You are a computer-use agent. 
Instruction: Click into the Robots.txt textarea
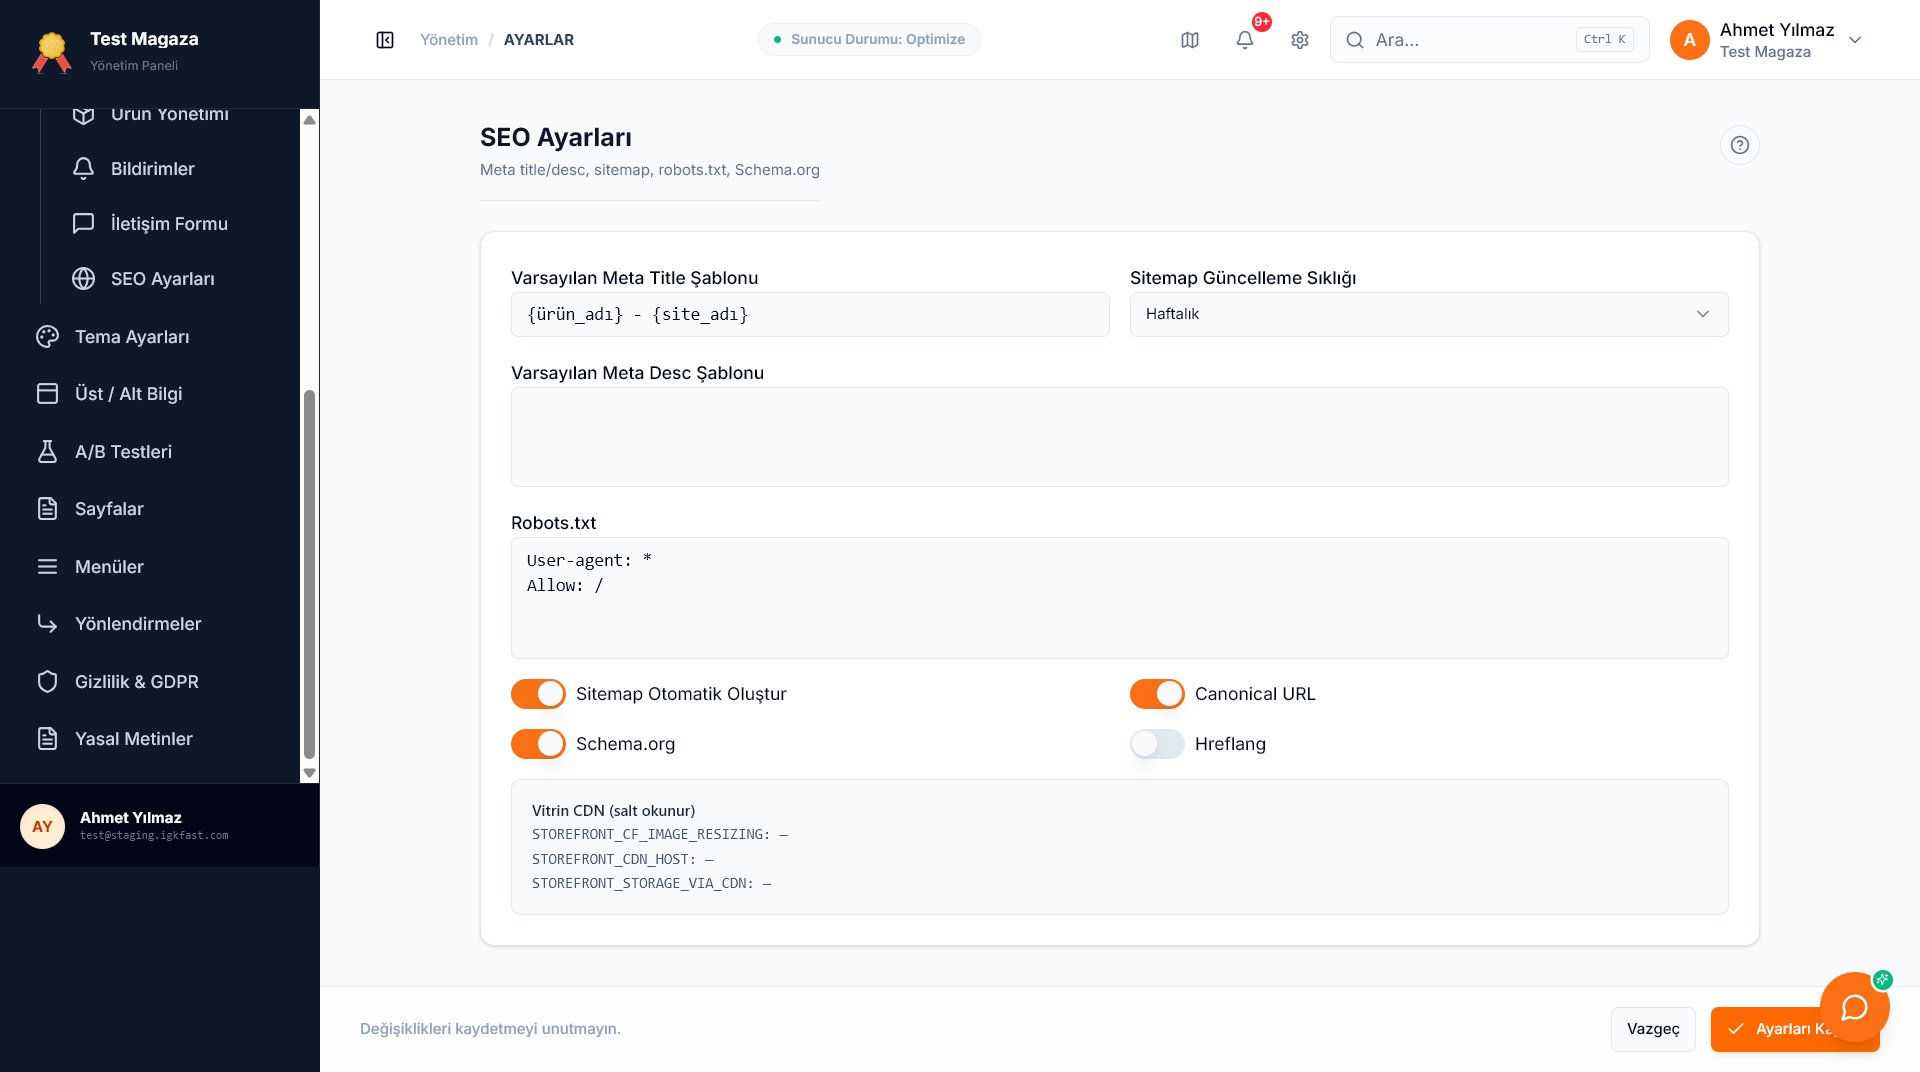1120,598
